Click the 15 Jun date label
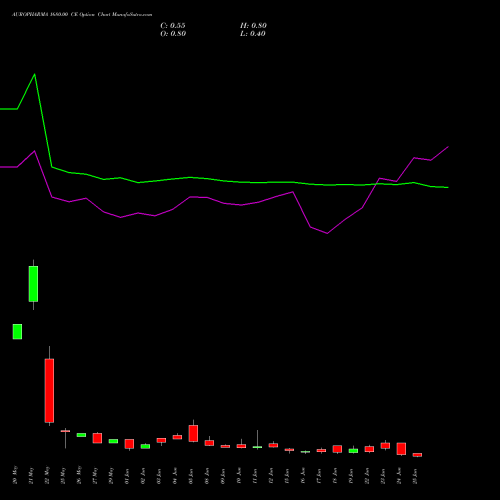Image resolution: width=500 pixels, height=500 pixels. tap(287, 476)
